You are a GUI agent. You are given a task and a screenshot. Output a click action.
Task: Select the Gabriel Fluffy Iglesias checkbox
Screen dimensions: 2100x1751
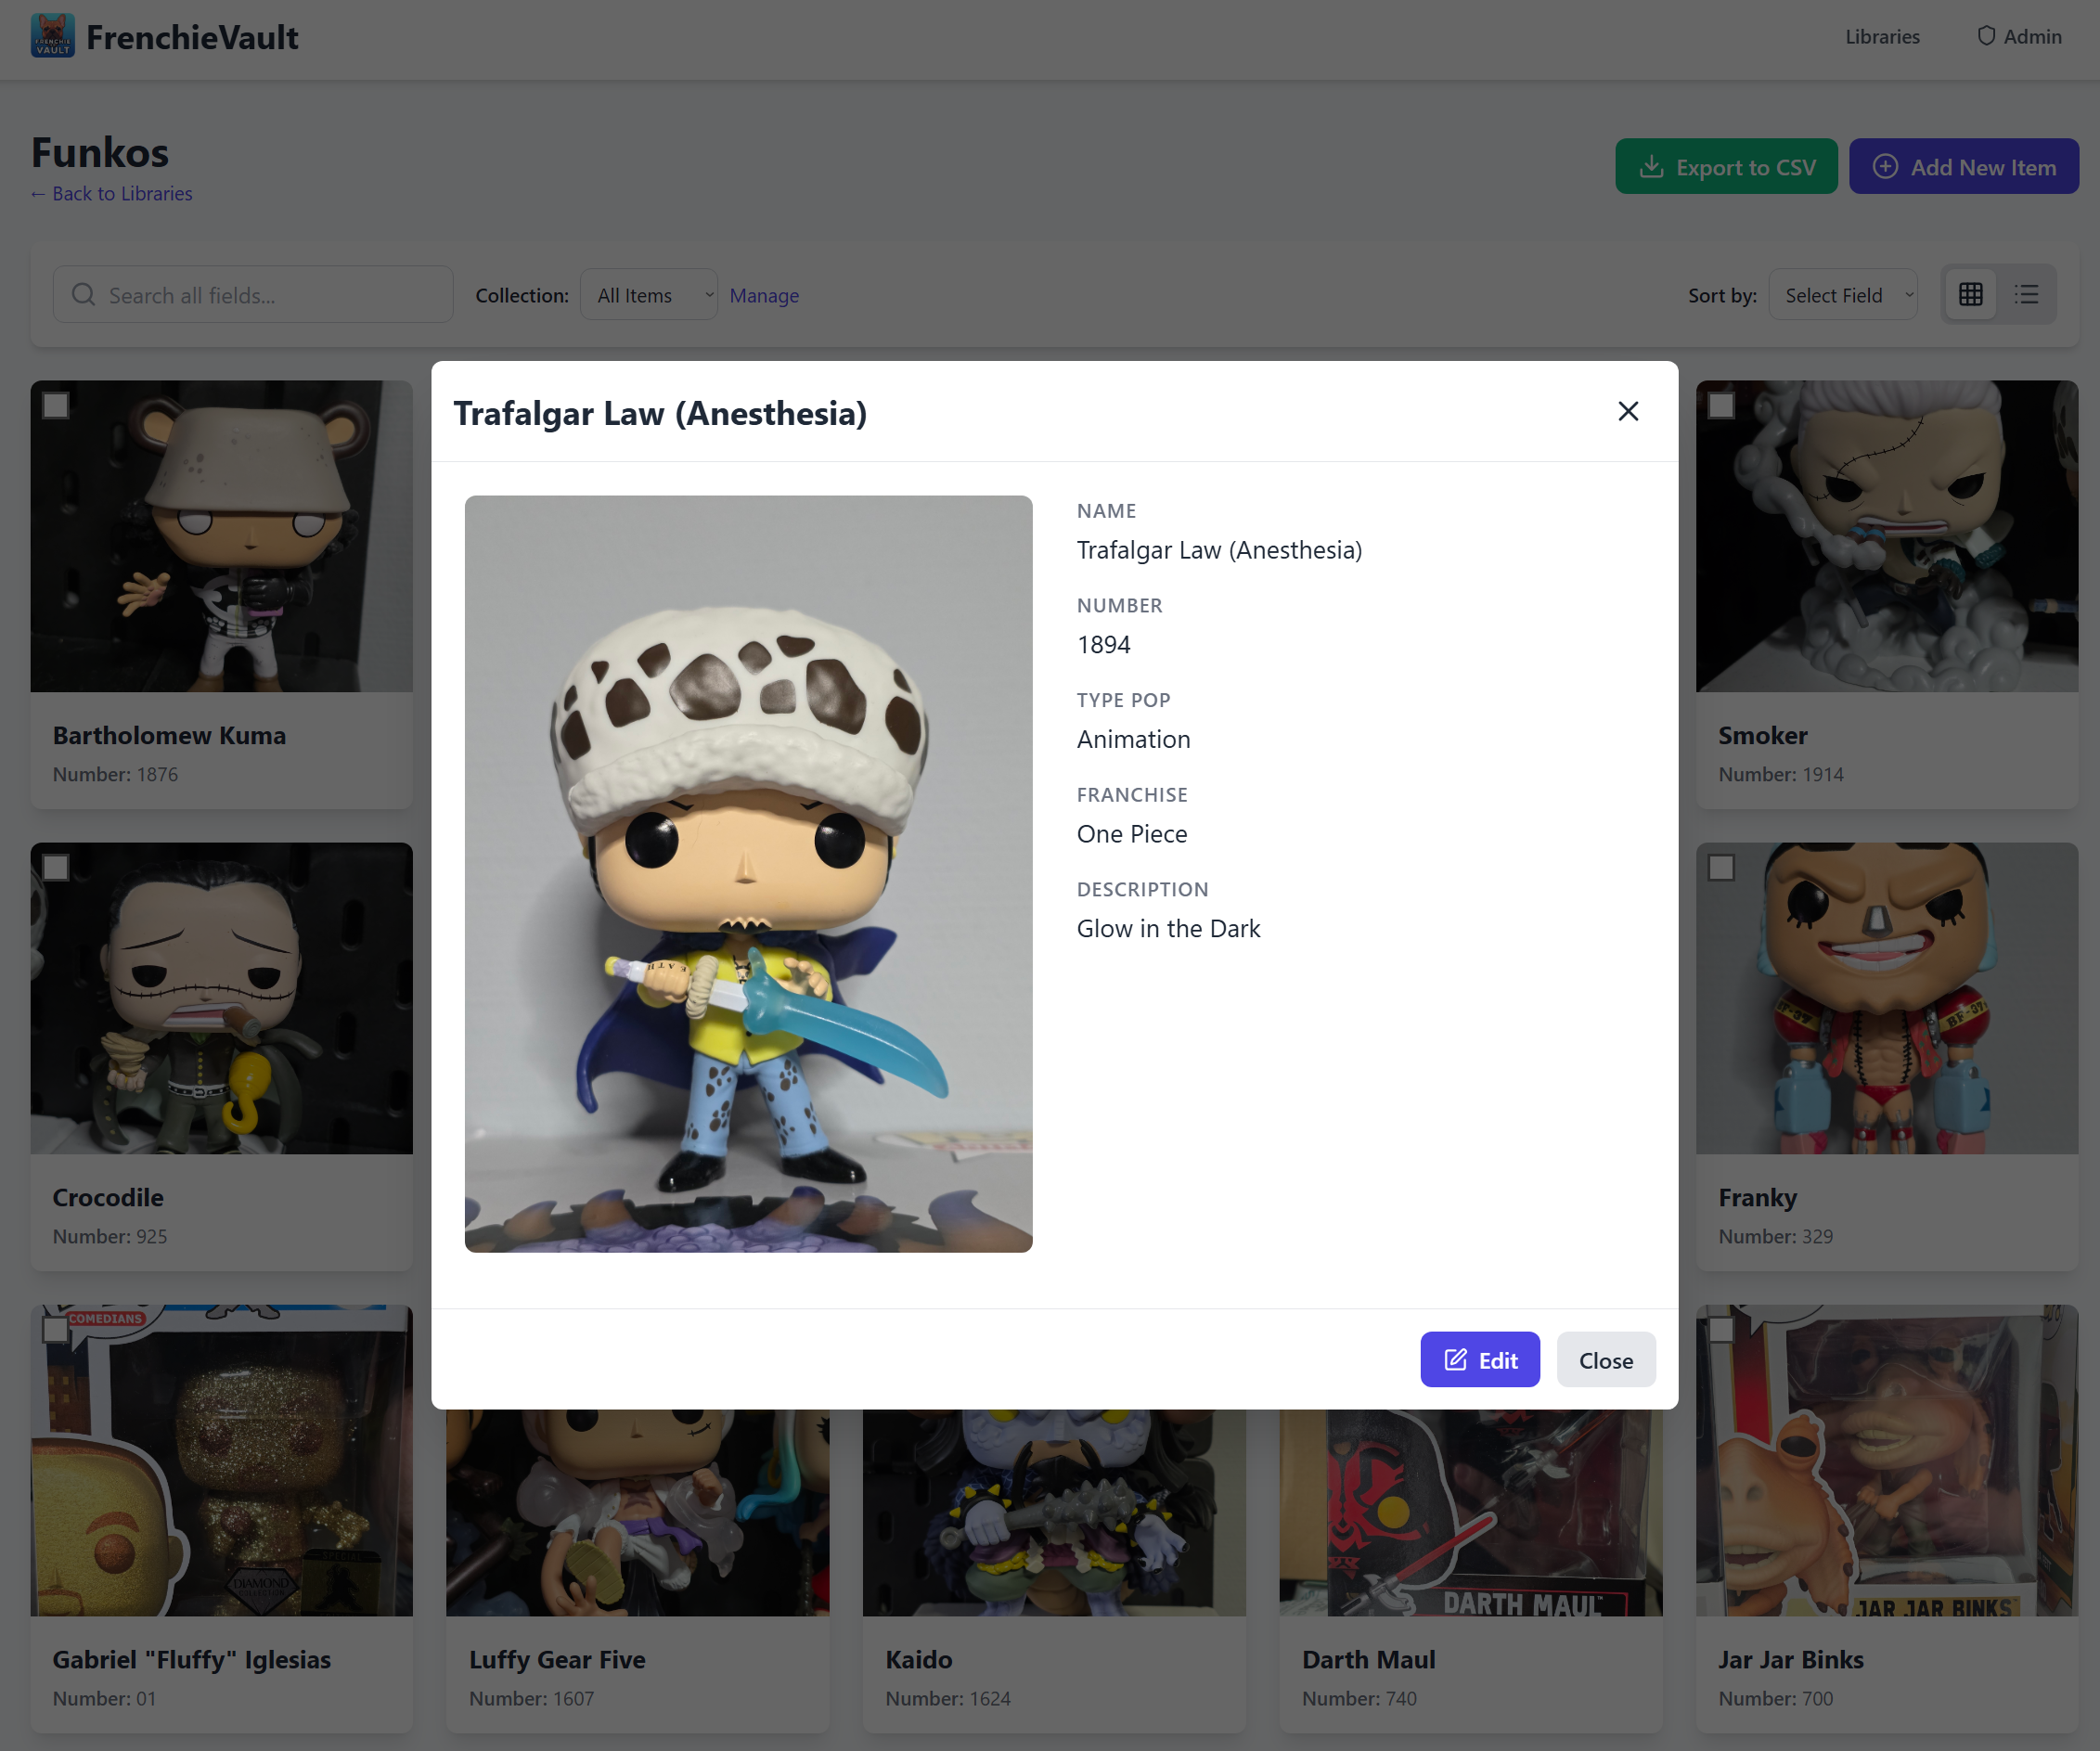tap(56, 1329)
